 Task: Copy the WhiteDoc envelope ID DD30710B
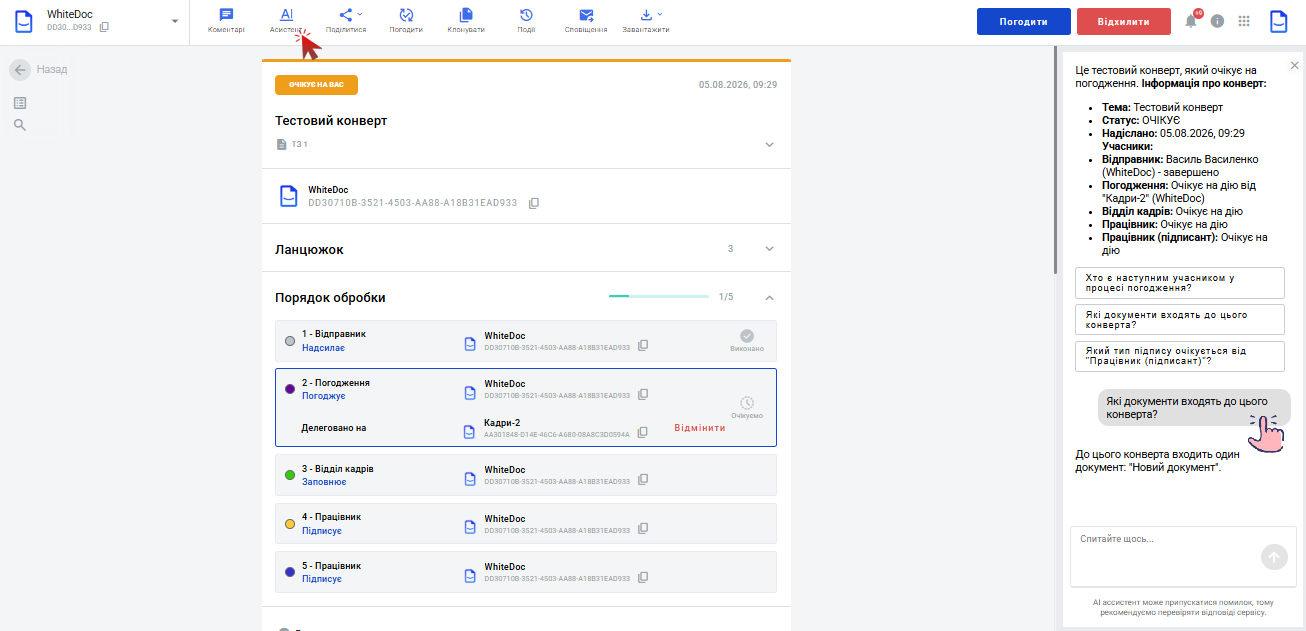[x=534, y=203]
